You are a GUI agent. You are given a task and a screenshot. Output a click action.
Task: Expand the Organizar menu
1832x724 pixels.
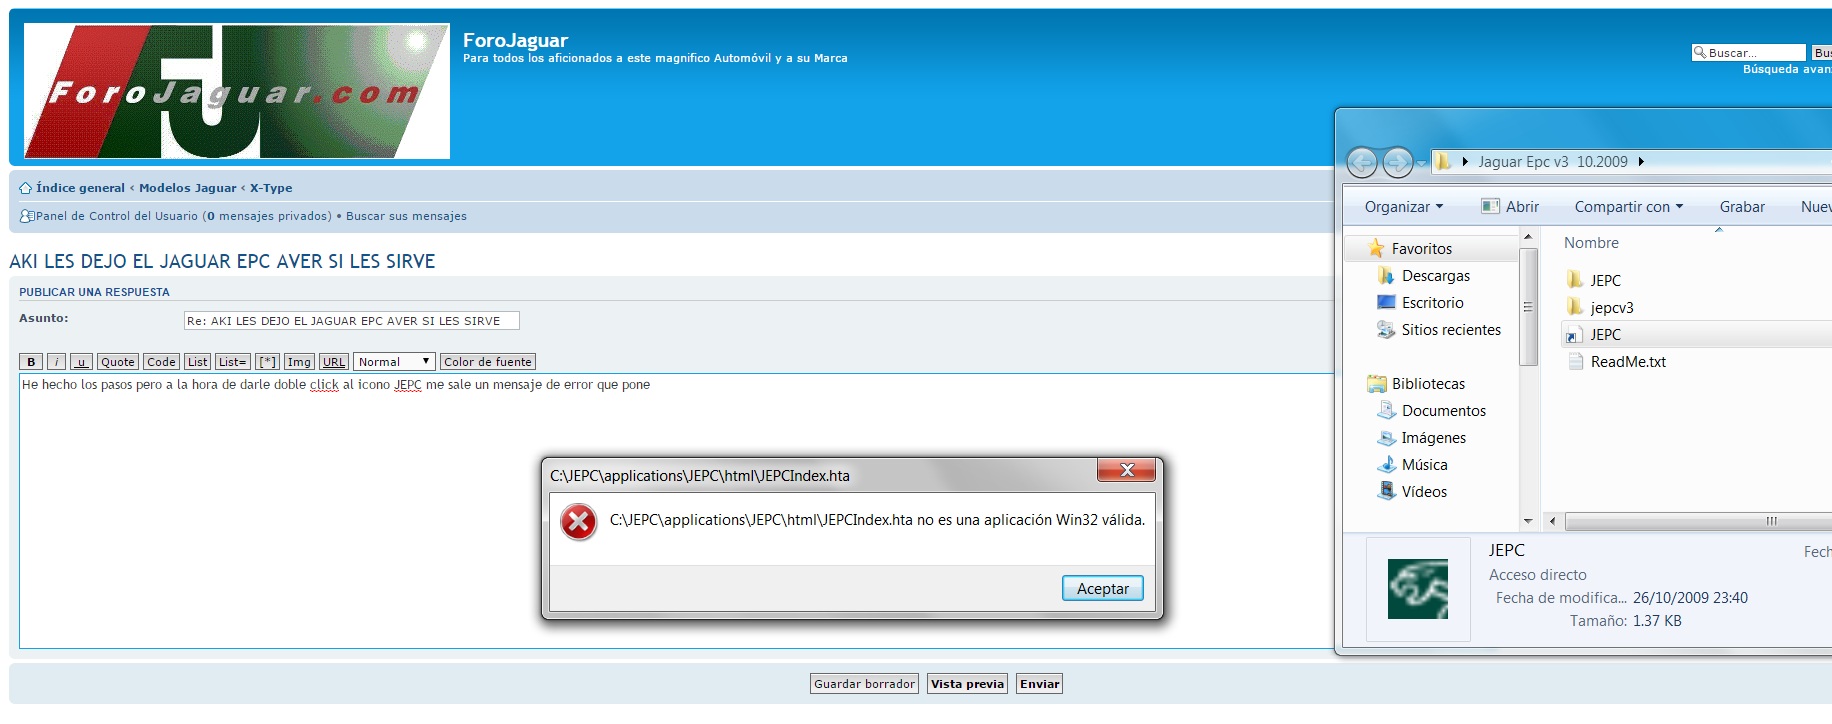click(1403, 207)
